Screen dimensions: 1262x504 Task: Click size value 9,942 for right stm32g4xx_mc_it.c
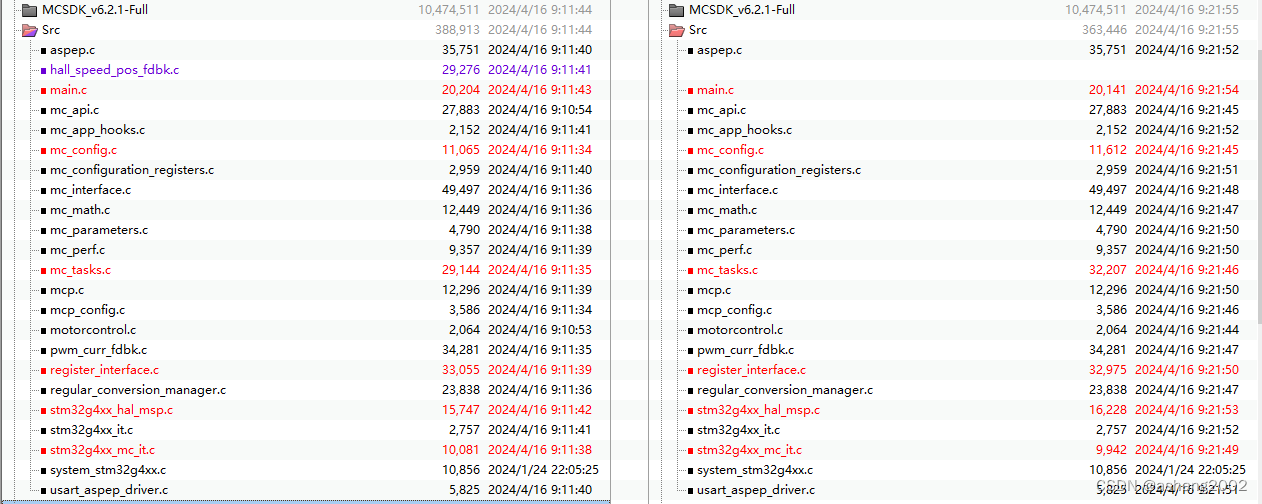click(1112, 450)
